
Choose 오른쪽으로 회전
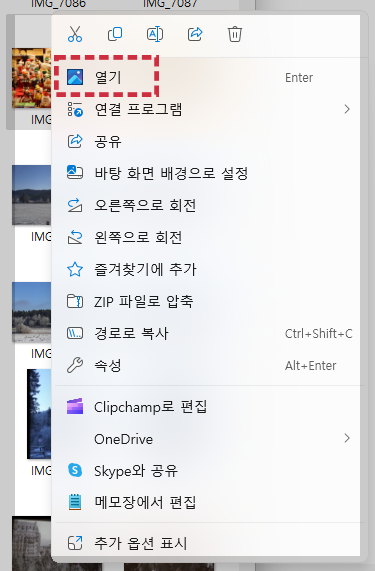point(208,205)
